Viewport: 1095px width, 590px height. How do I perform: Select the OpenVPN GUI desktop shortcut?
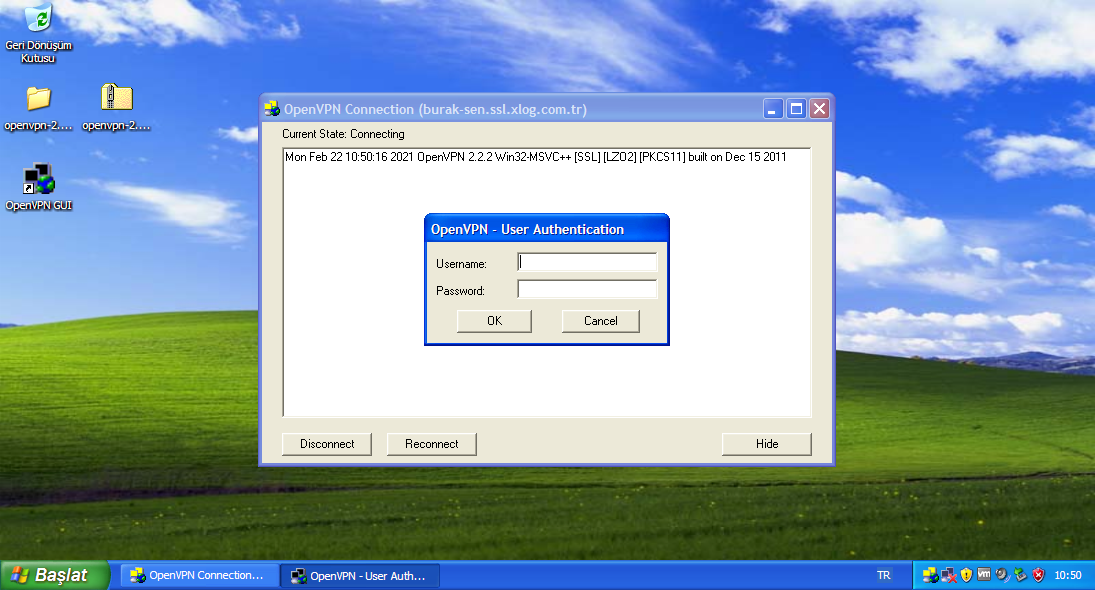tap(38, 187)
